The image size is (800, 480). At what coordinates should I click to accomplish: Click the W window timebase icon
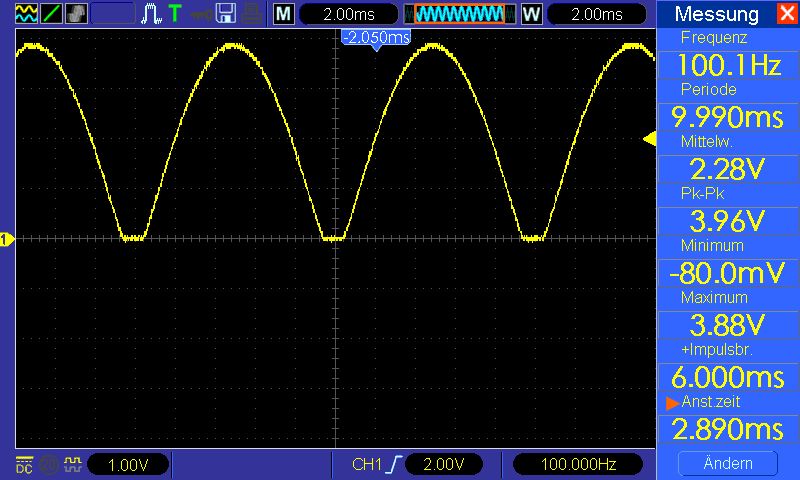coord(532,14)
